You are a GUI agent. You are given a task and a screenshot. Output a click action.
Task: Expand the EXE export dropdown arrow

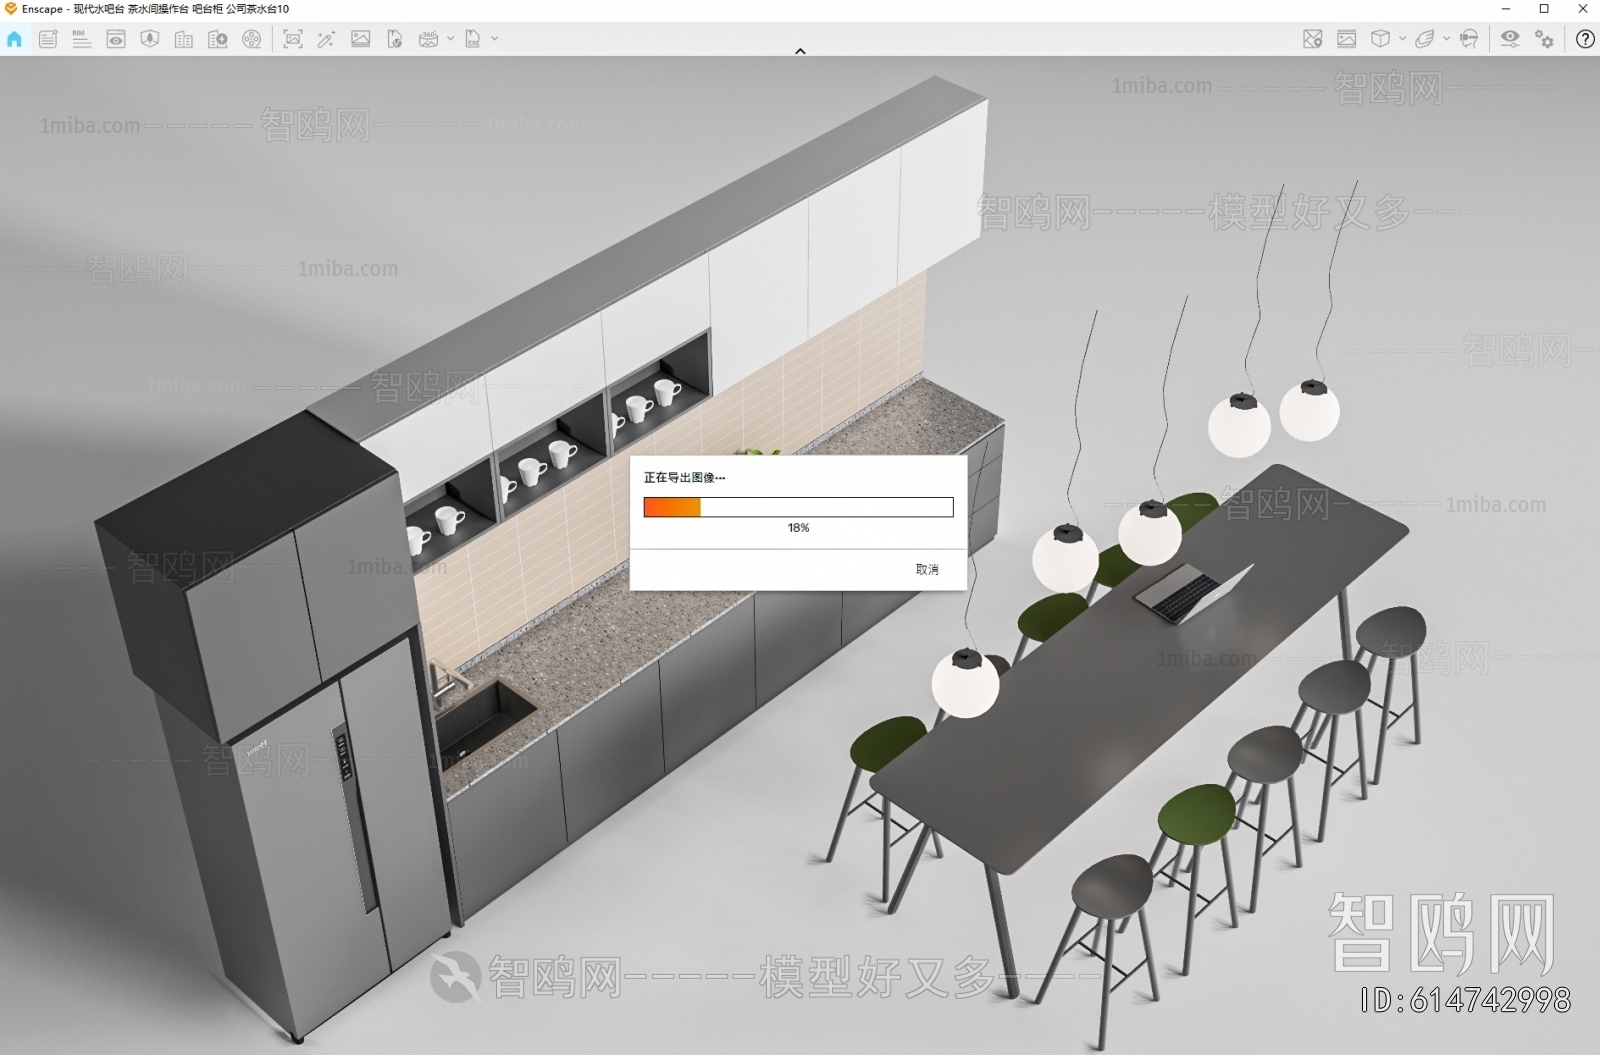click(494, 40)
